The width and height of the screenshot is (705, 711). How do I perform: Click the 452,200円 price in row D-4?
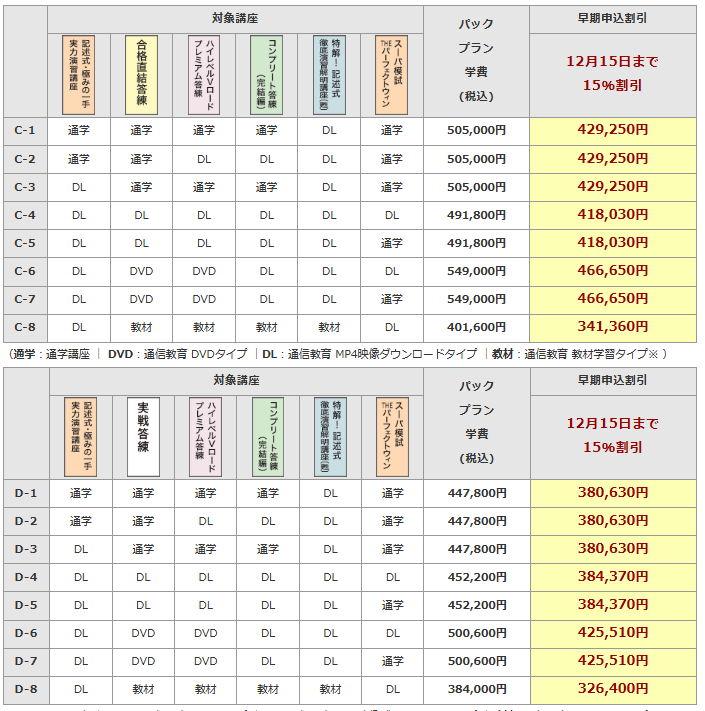(x=477, y=577)
